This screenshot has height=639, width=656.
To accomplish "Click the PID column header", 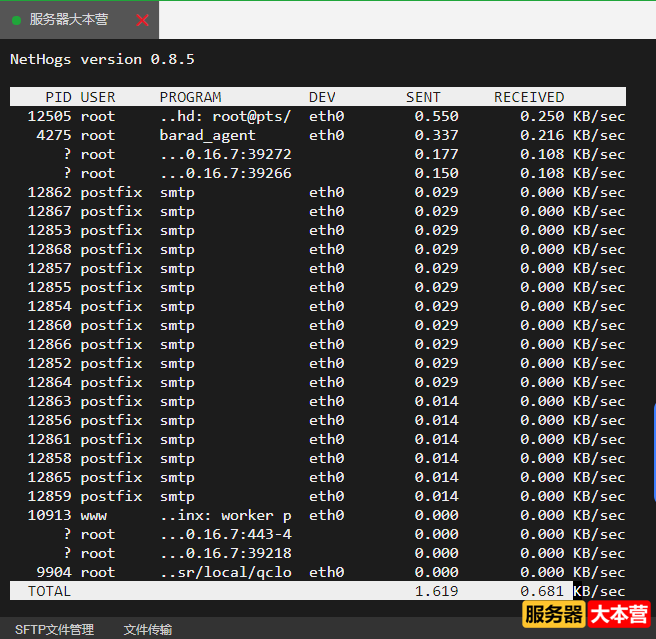I will click(x=59, y=97).
